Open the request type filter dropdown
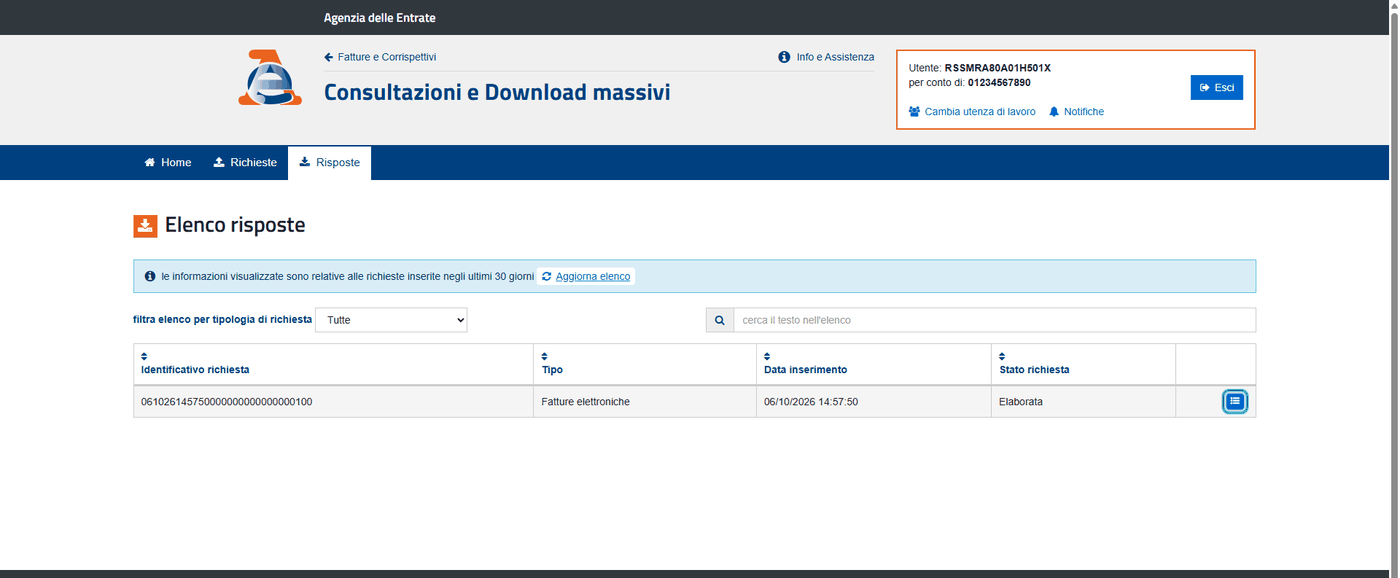The width and height of the screenshot is (1400, 578). point(391,320)
